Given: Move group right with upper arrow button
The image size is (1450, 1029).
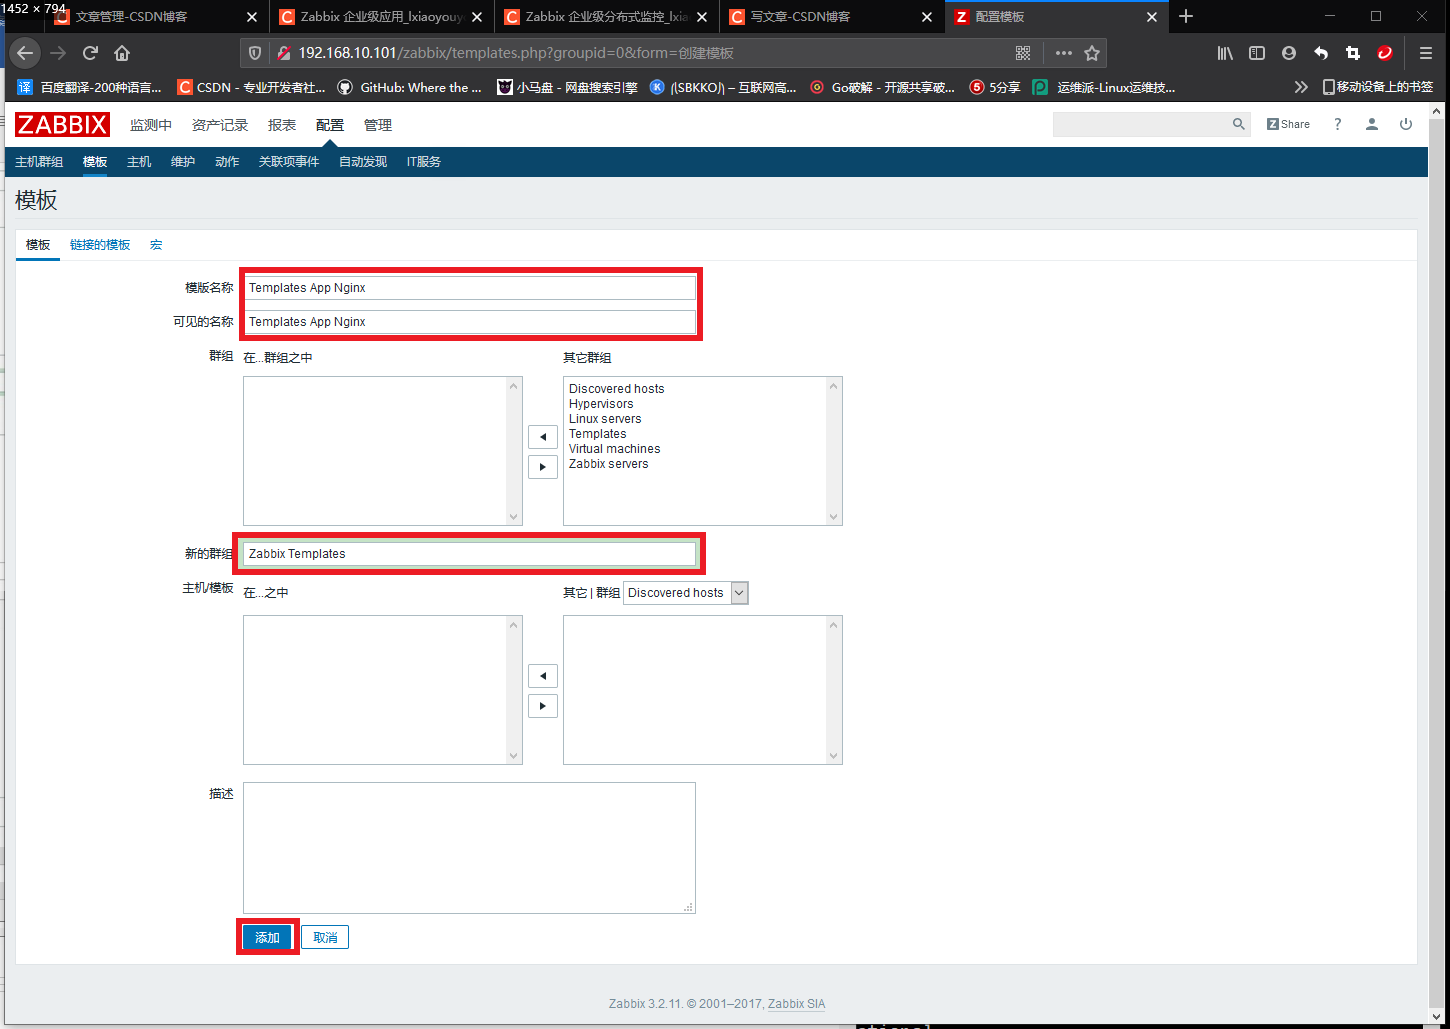Looking at the screenshot, I should [543, 467].
